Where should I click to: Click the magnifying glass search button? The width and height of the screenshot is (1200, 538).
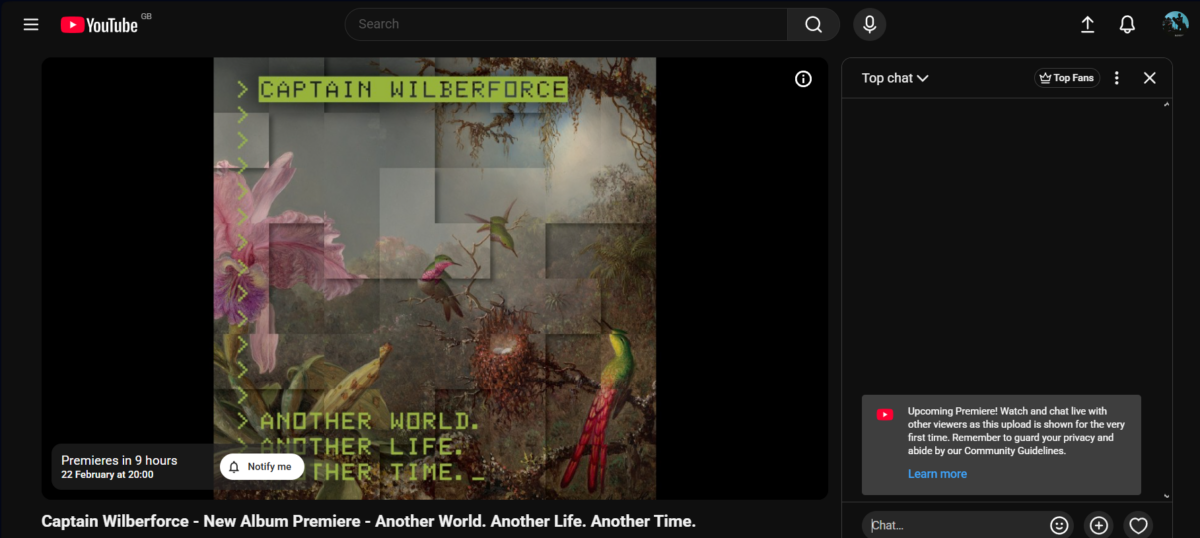pos(813,24)
